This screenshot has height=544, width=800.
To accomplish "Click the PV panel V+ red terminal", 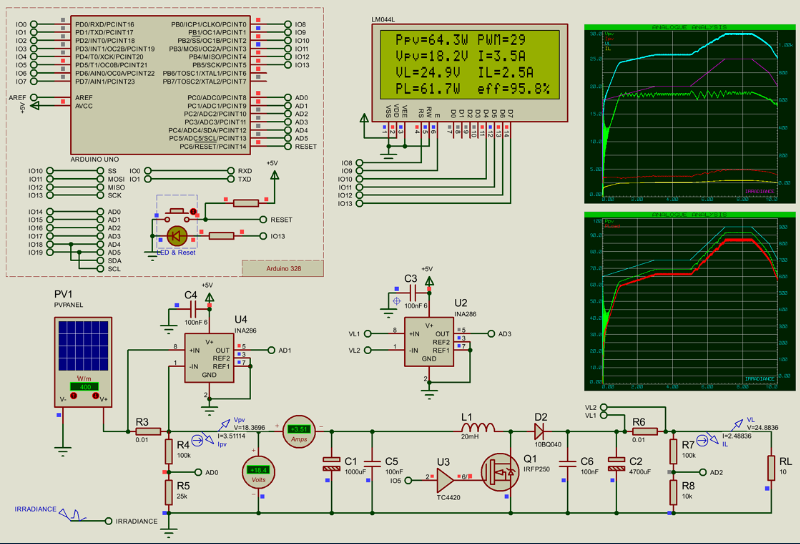I will [x=95, y=396].
